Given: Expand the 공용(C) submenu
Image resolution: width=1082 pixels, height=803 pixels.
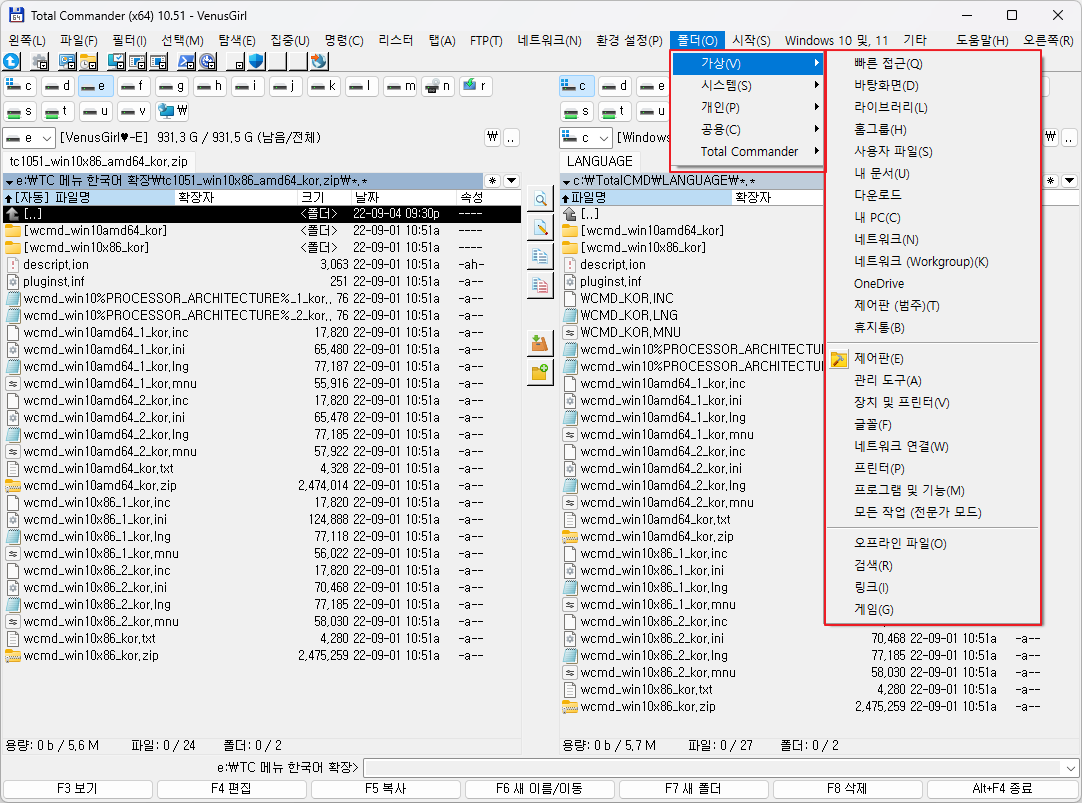Looking at the screenshot, I should pos(748,130).
